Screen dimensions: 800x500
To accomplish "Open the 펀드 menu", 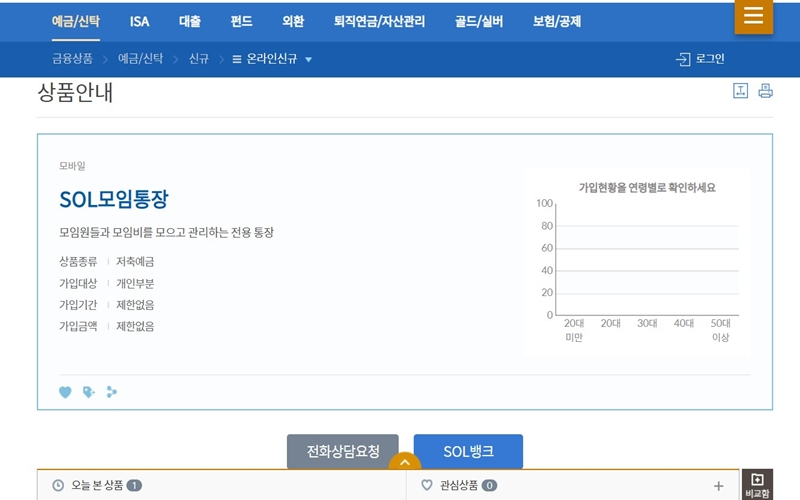I will (241, 21).
